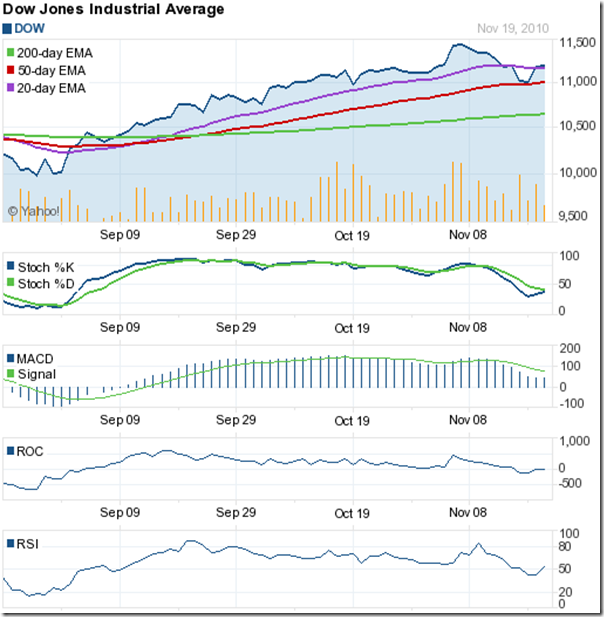
Task: Click 'Nov 08' under the price chart
Action: (468, 235)
